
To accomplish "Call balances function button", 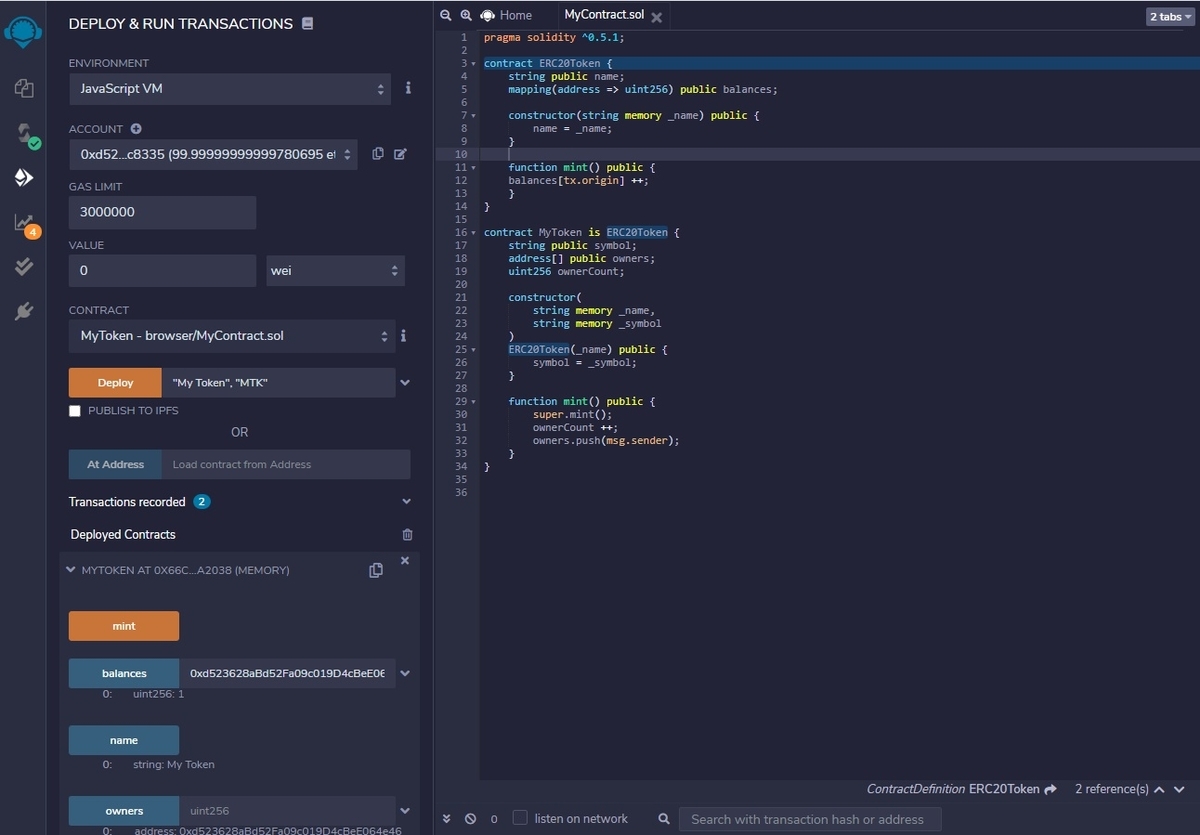I will point(124,673).
